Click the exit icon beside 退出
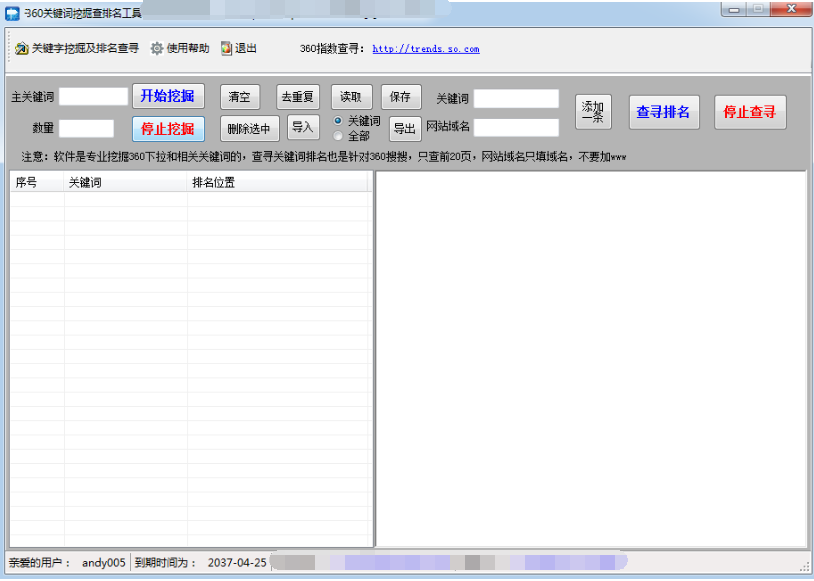 point(226,49)
